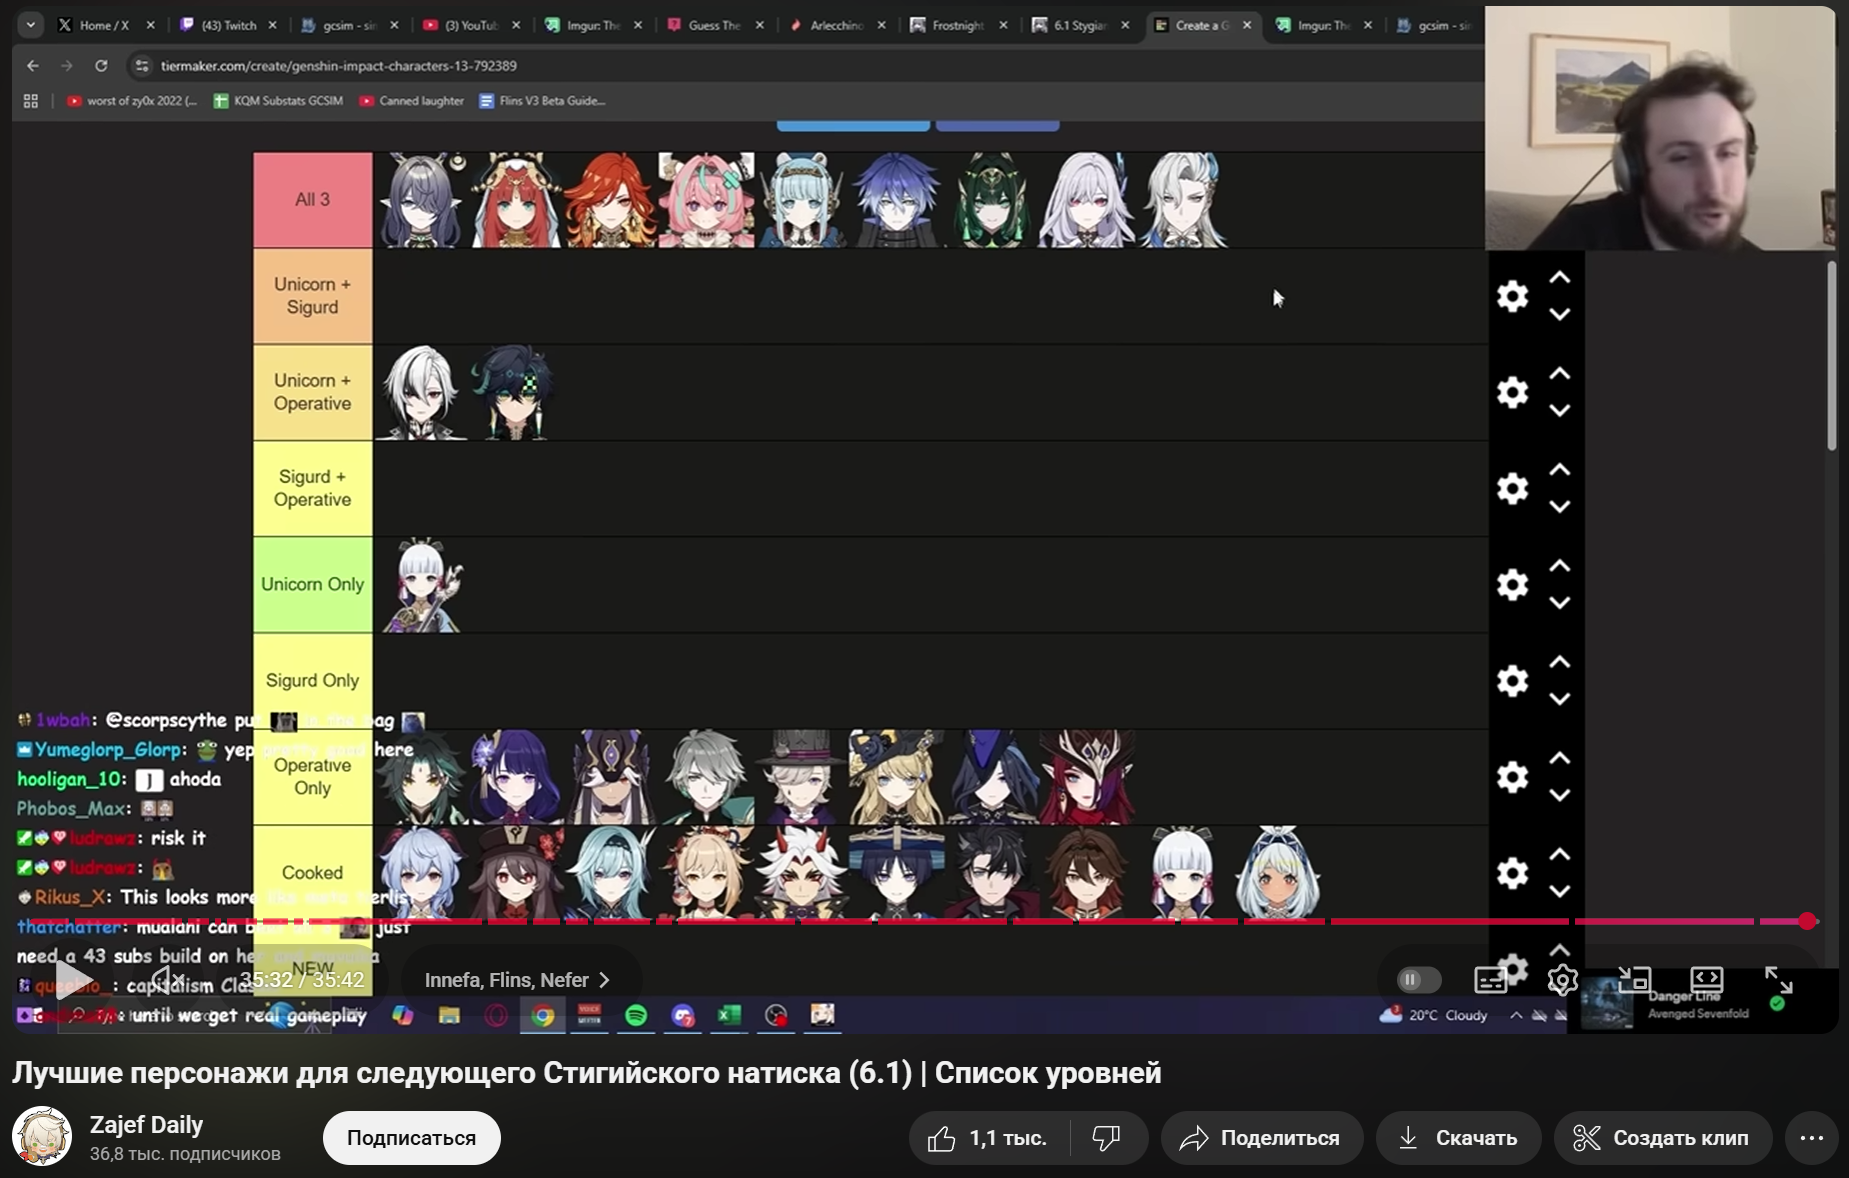Open settings gear for Unicorn Only row
This screenshot has width=1849, height=1178.
click(1512, 584)
